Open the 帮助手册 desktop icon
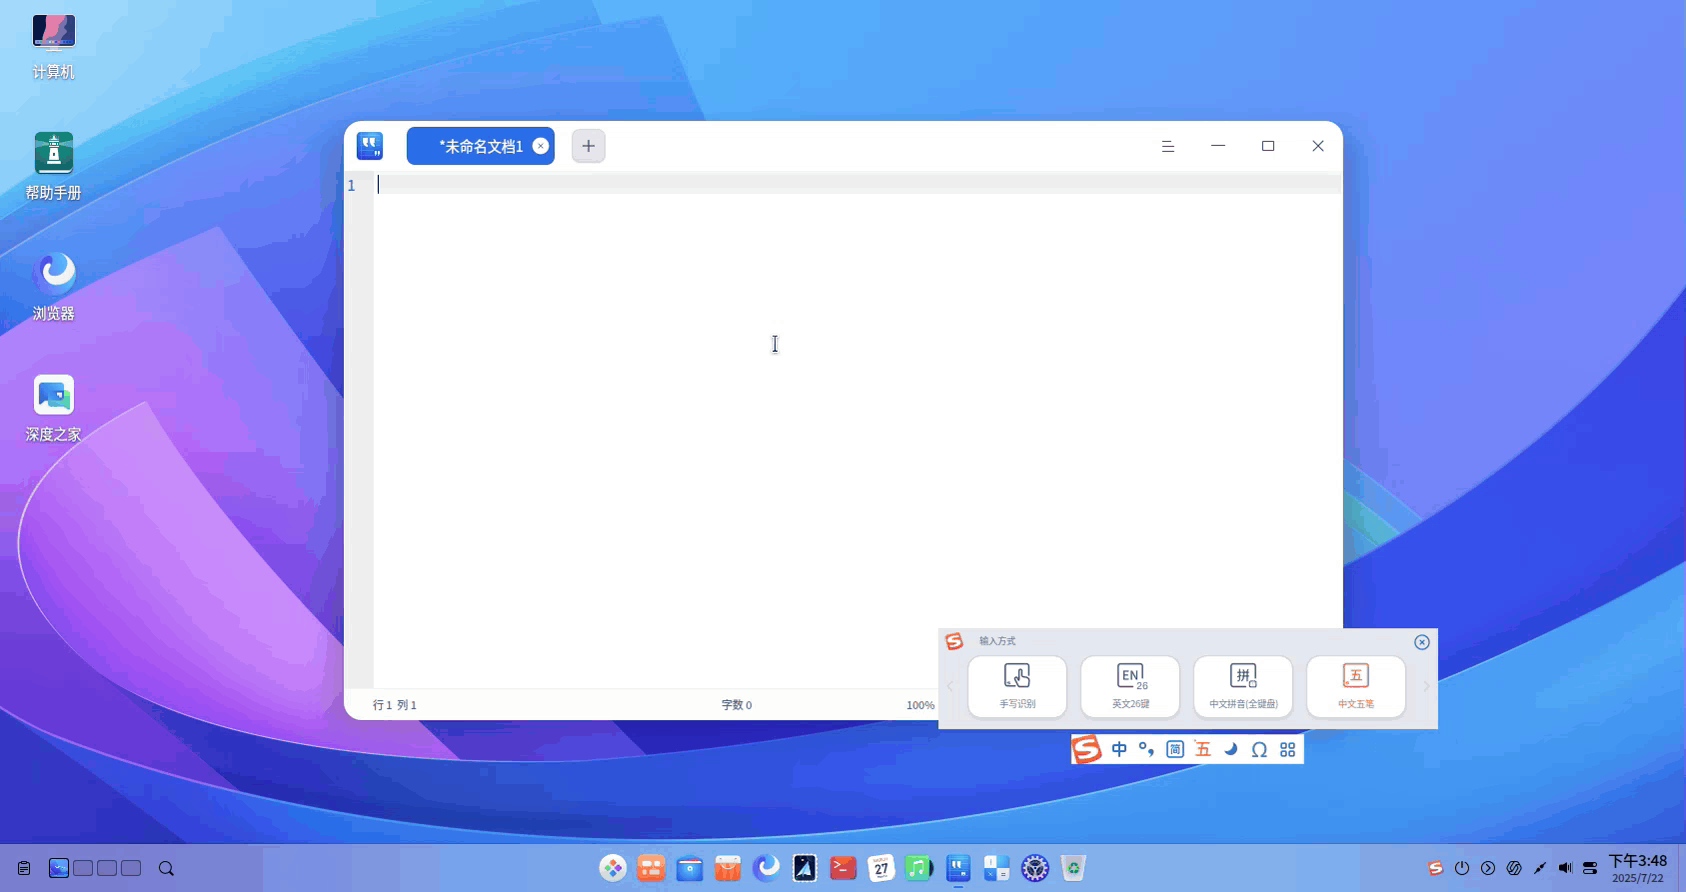The image size is (1686, 892). [x=53, y=167]
